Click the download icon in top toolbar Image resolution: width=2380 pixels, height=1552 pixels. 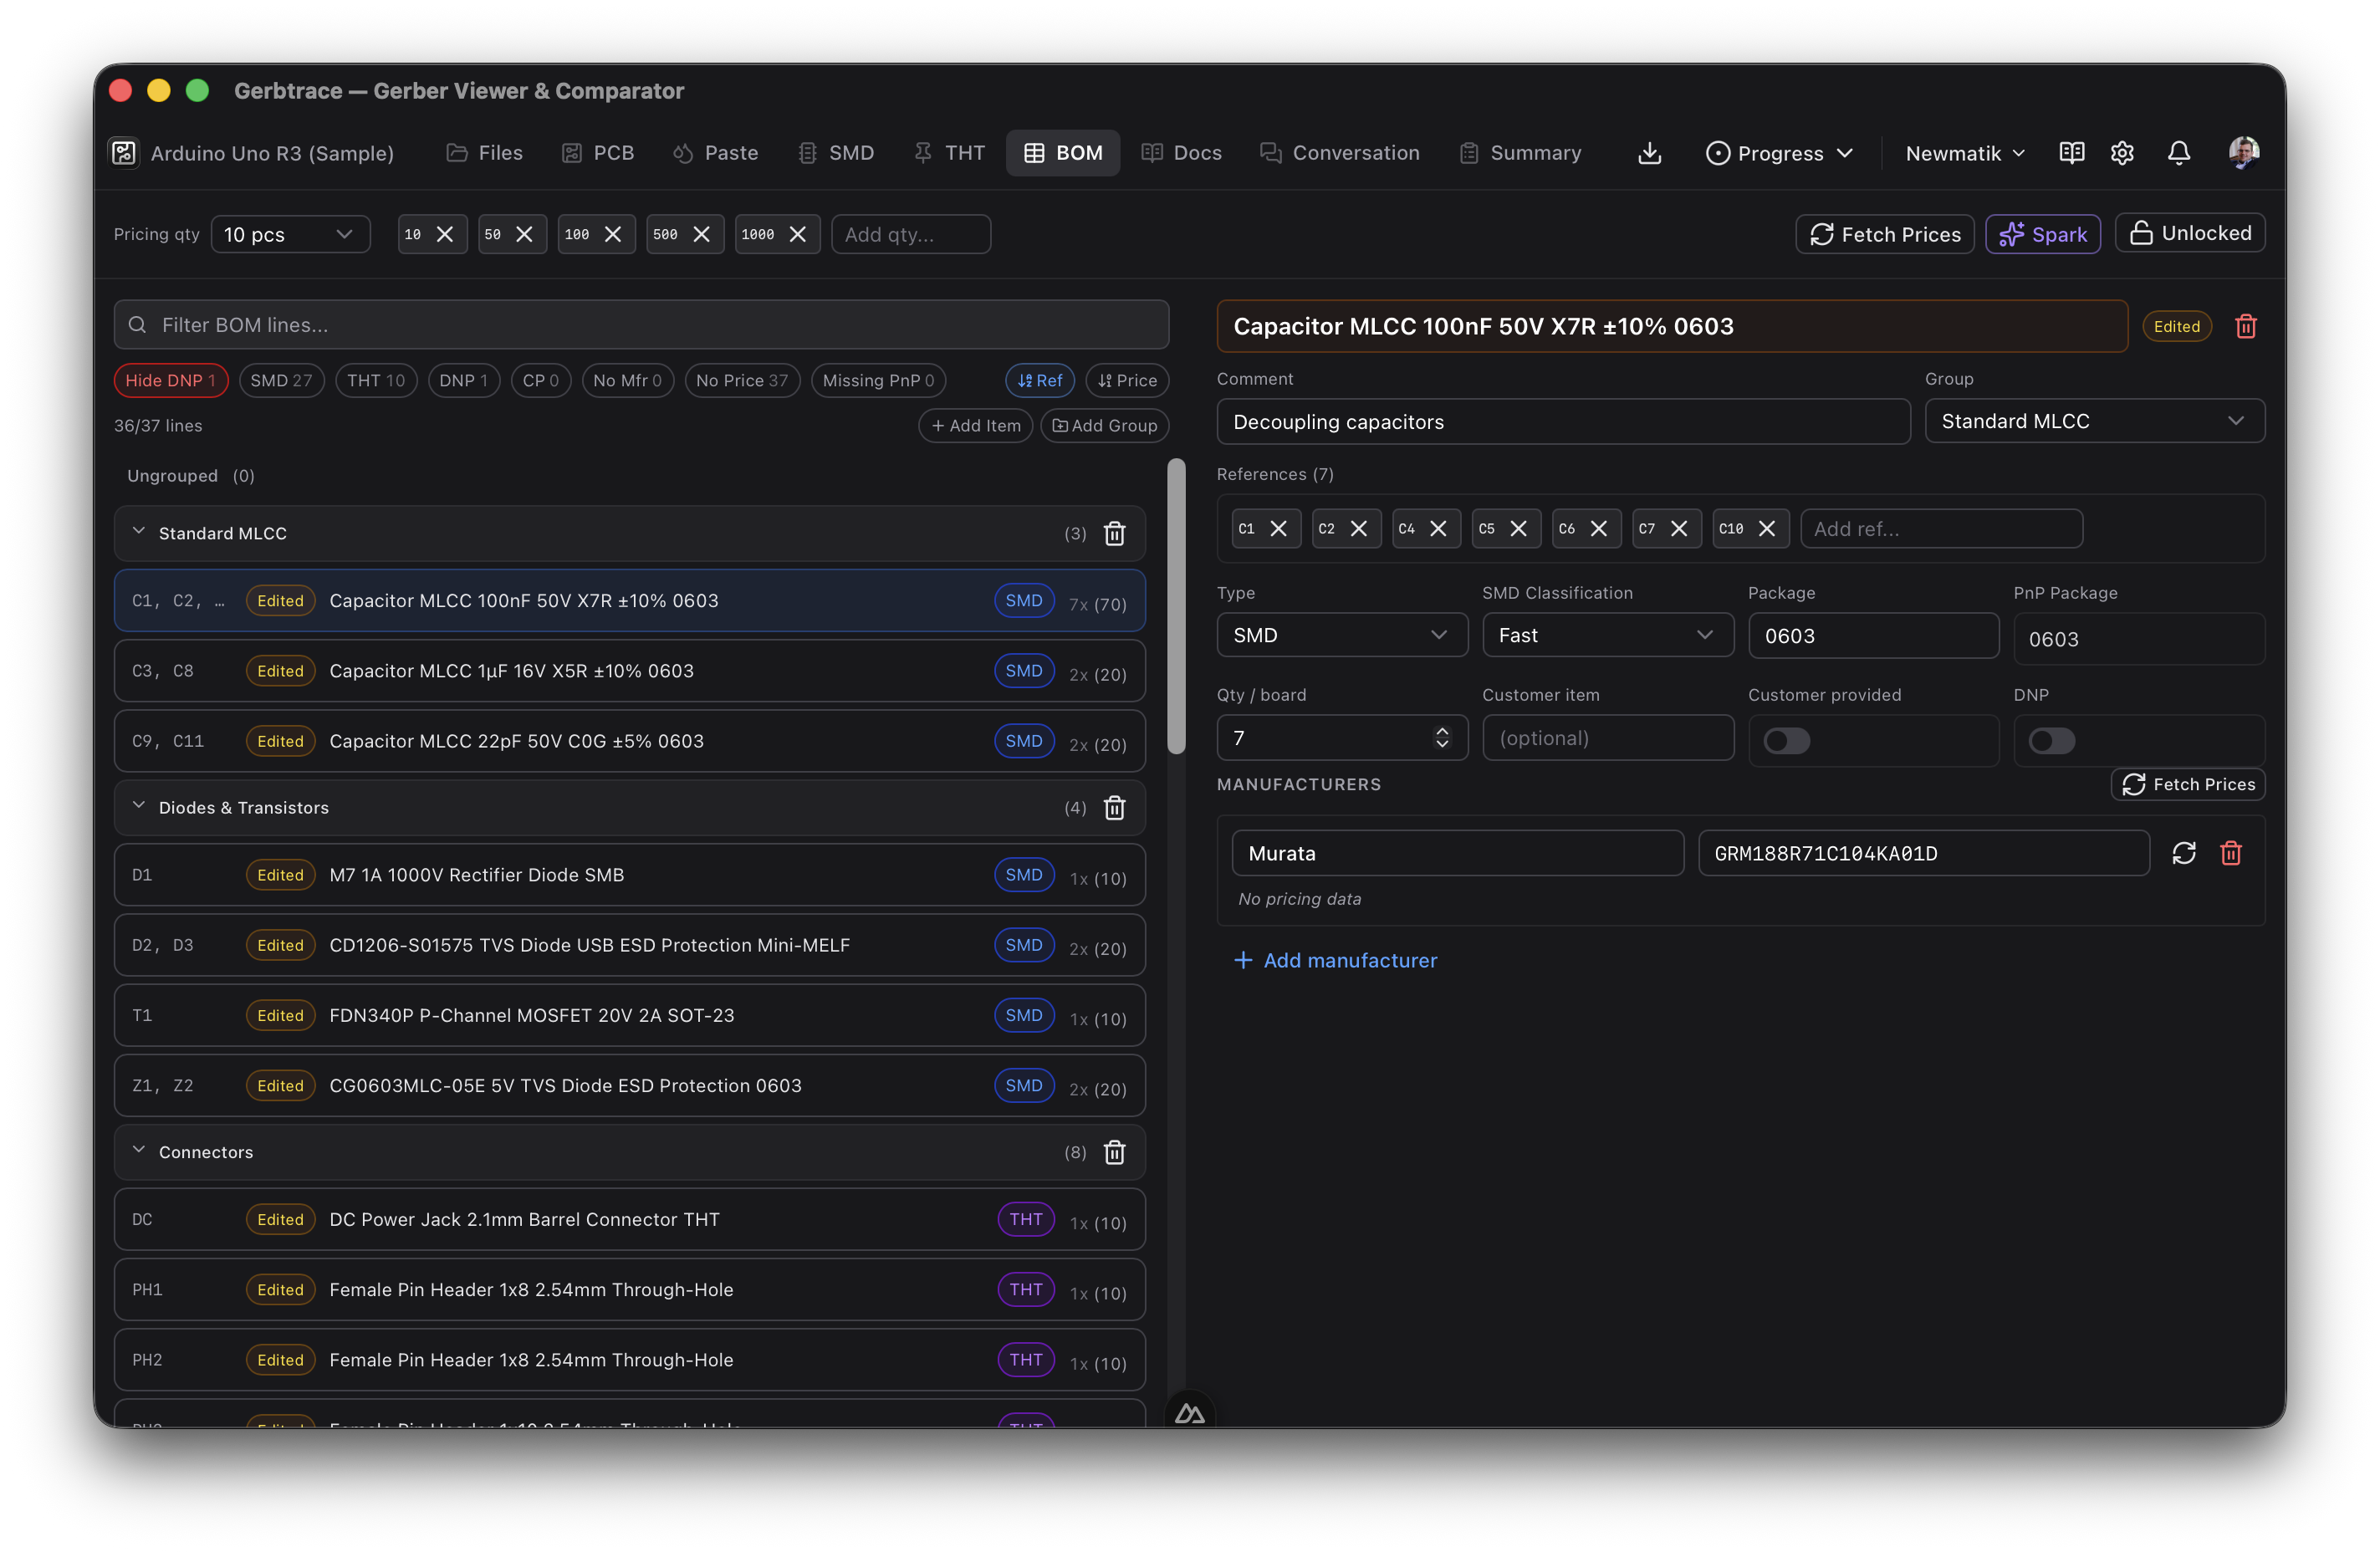tap(1649, 153)
